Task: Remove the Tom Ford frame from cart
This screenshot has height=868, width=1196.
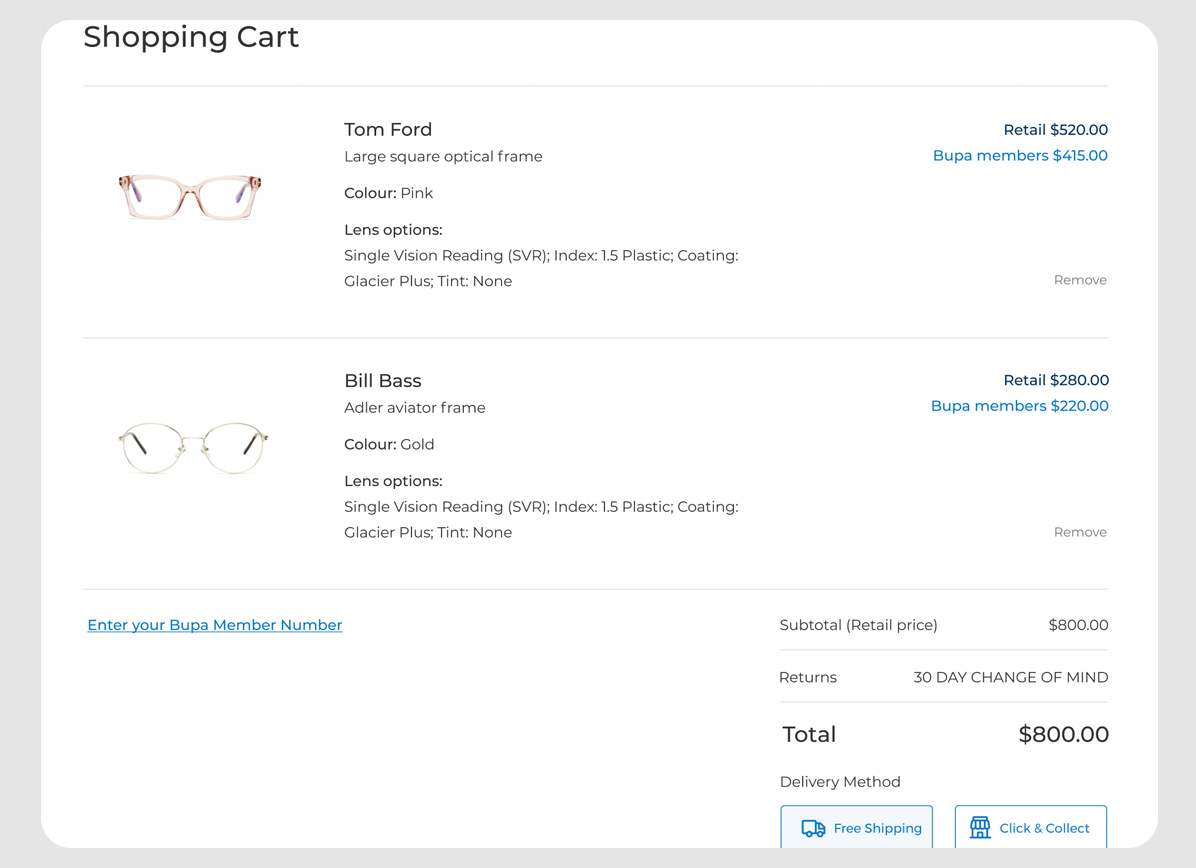Action: coord(1080,280)
